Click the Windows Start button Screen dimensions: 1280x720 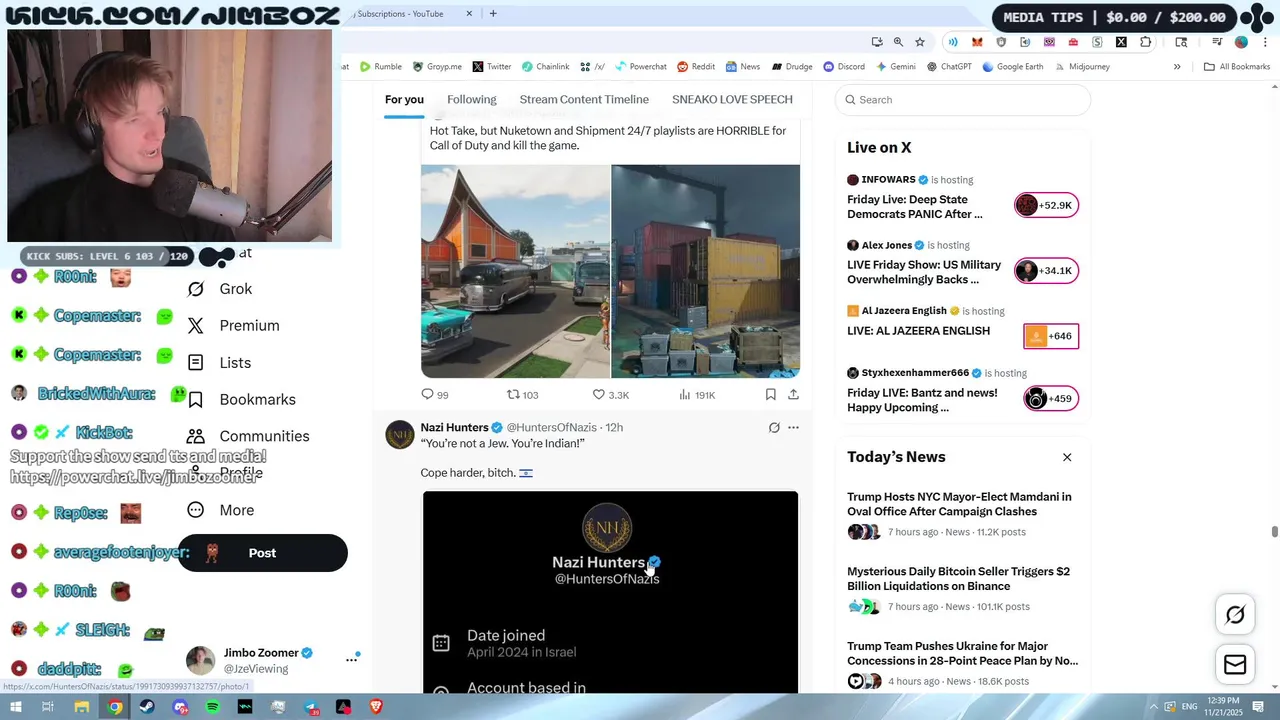click(x=15, y=707)
